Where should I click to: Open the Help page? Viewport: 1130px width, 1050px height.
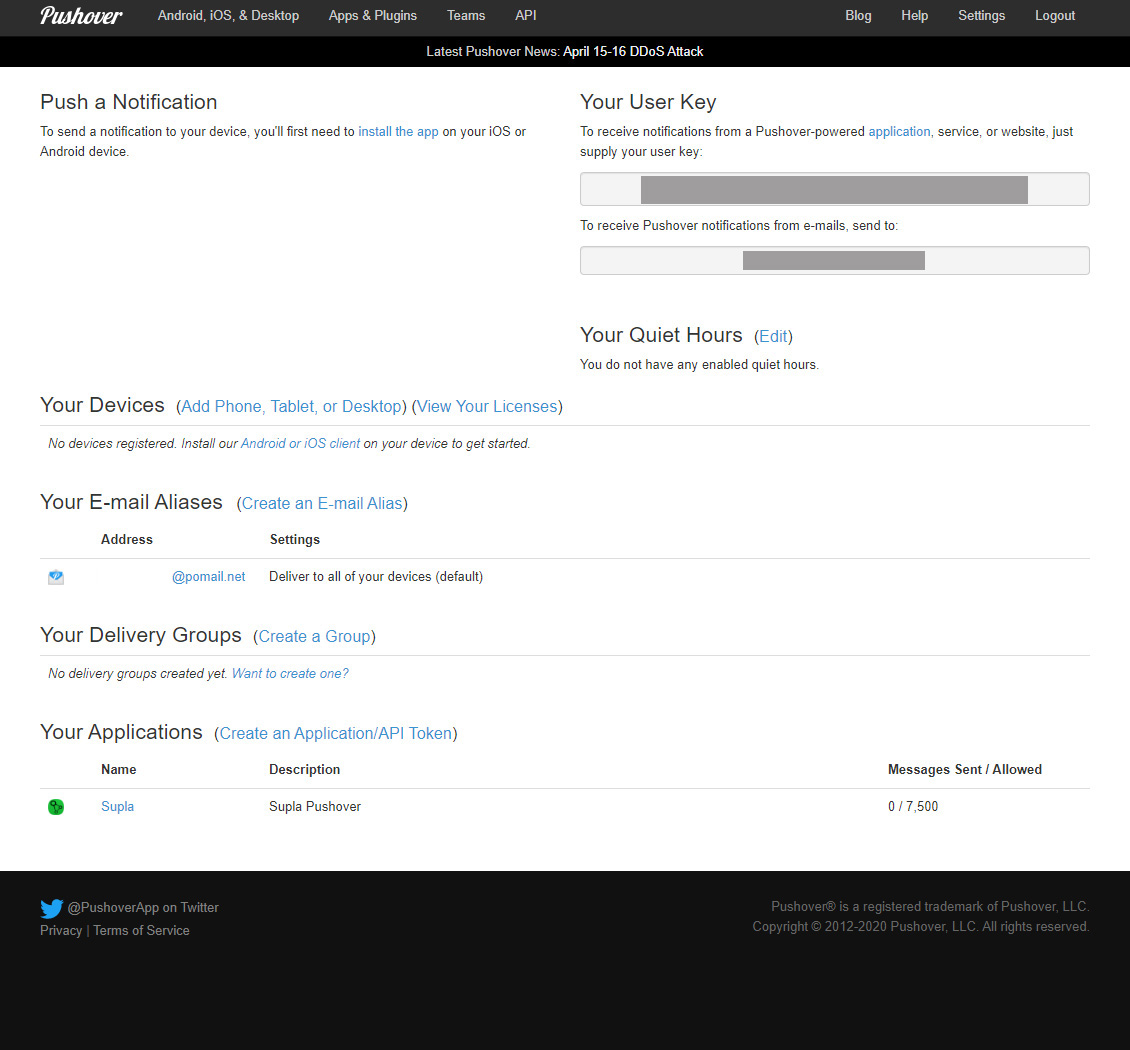tap(915, 15)
